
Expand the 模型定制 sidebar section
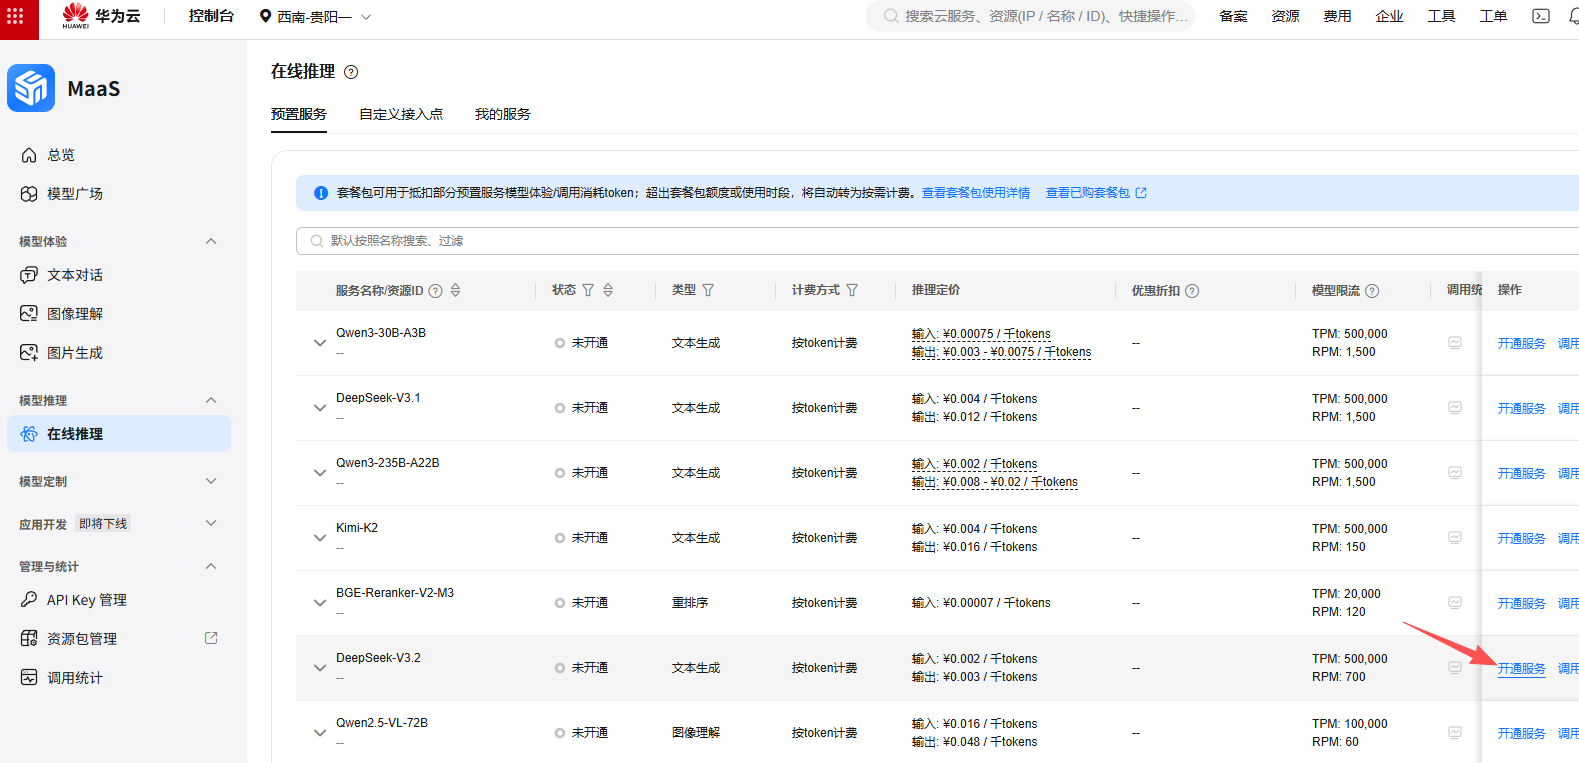coord(211,481)
